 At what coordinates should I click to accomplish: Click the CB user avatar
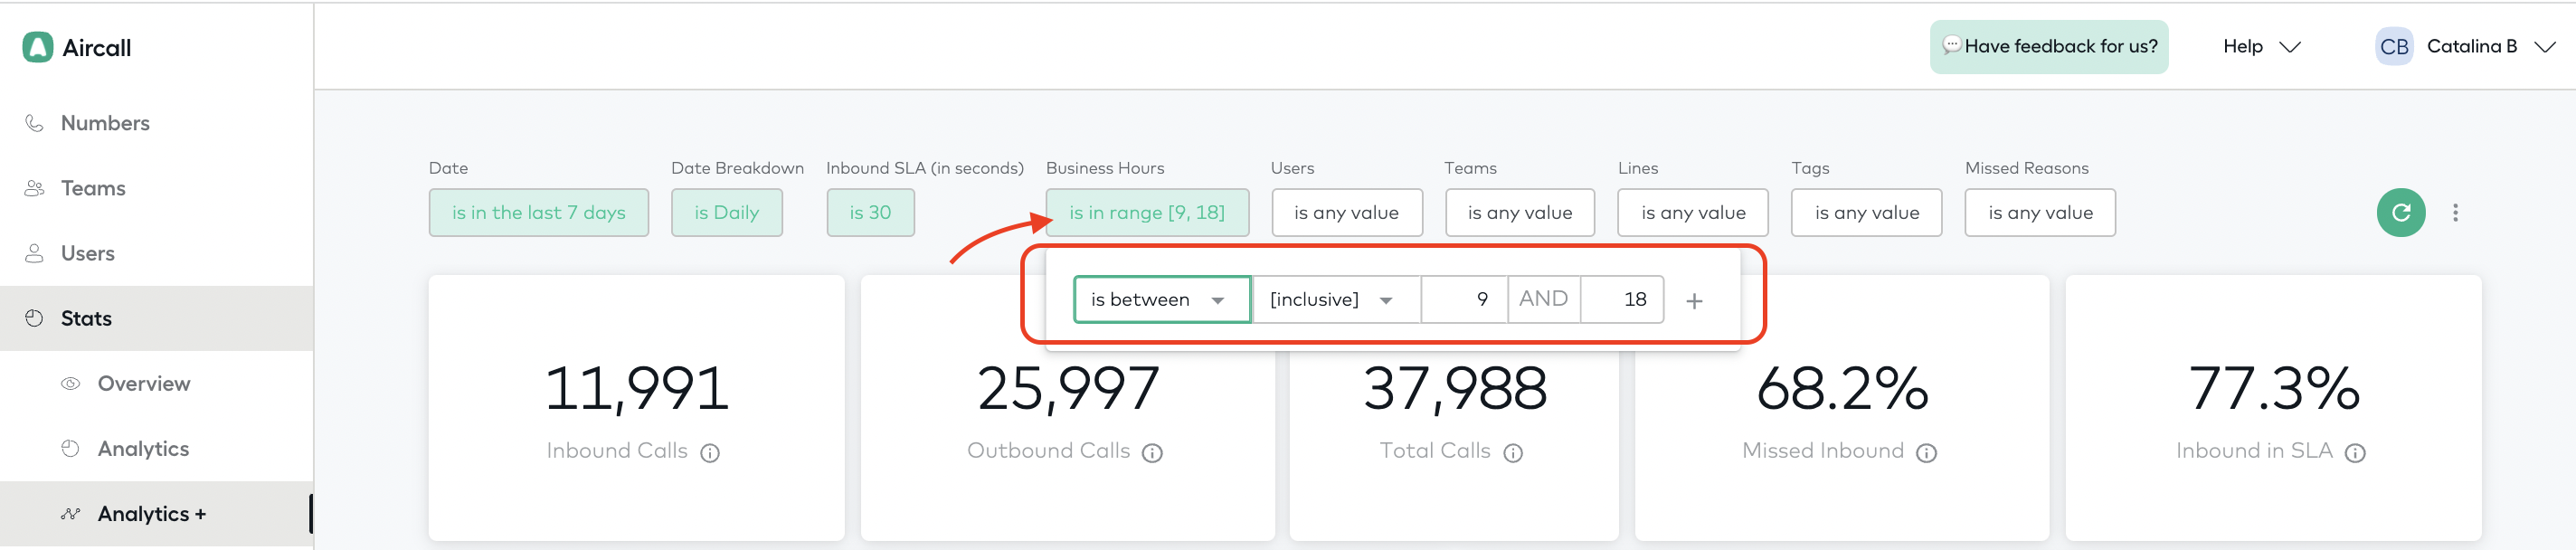2394,47
